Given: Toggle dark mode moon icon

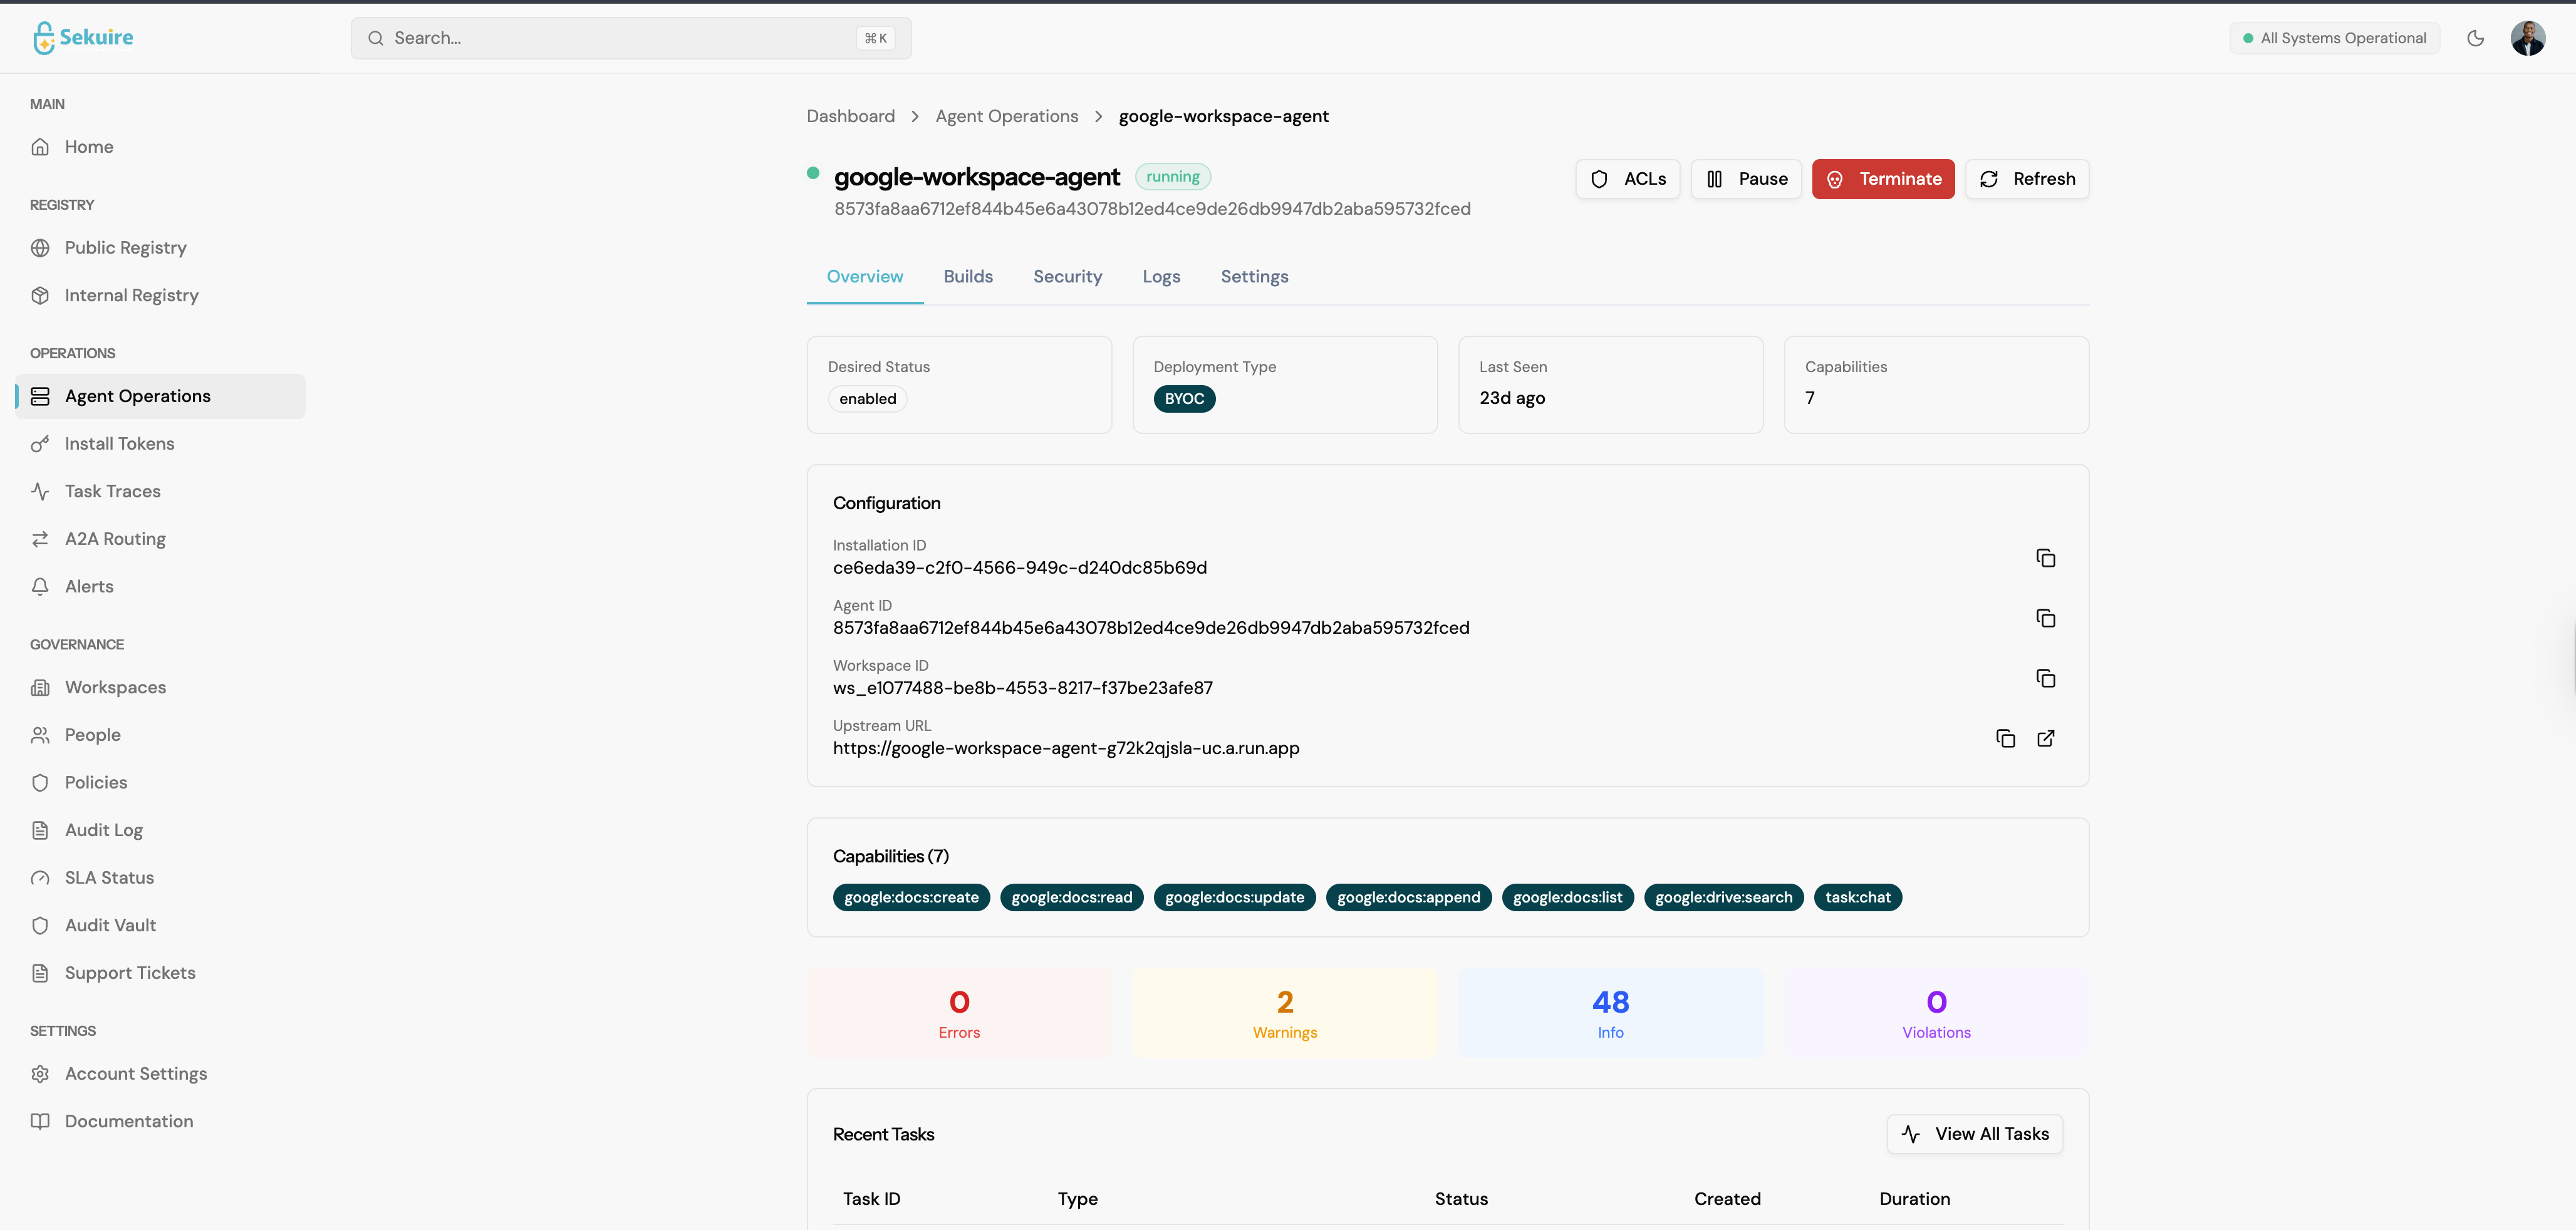Looking at the screenshot, I should coord(2475,38).
